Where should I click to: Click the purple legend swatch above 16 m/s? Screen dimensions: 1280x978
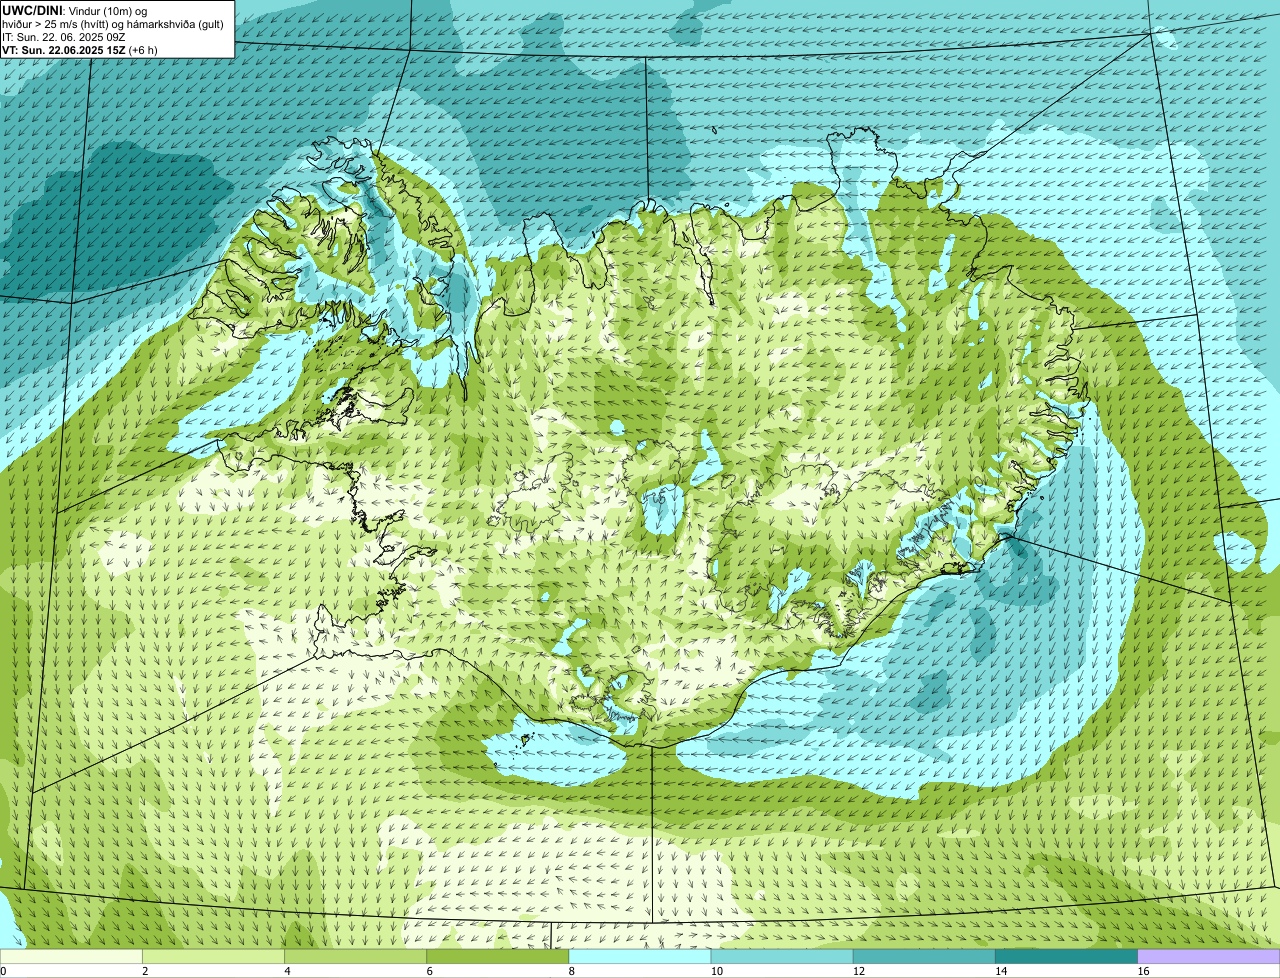click(1209, 956)
